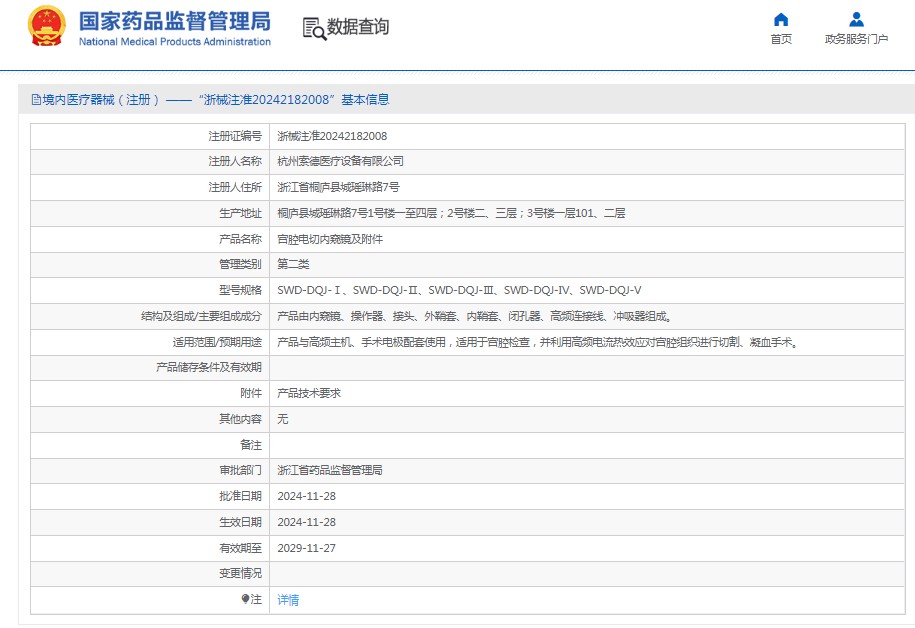The height and width of the screenshot is (628, 915).
Task: Click the 附件 label
Action: point(251,393)
